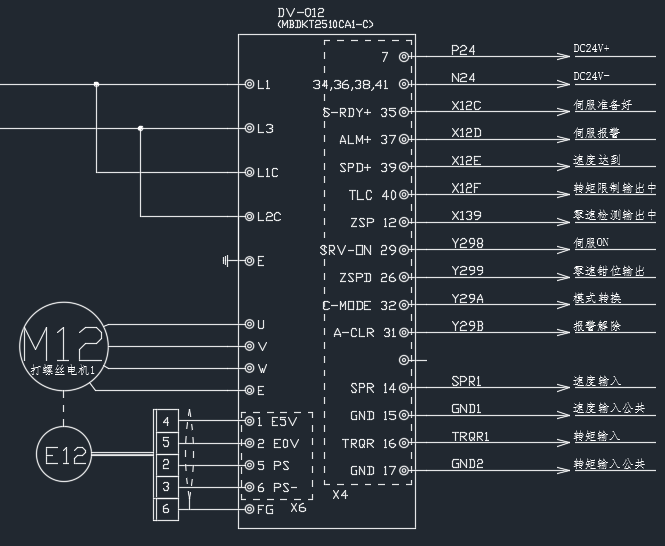The height and width of the screenshot is (546, 665).
Task: Select the P24 wire label
Action: coord(463,49)
